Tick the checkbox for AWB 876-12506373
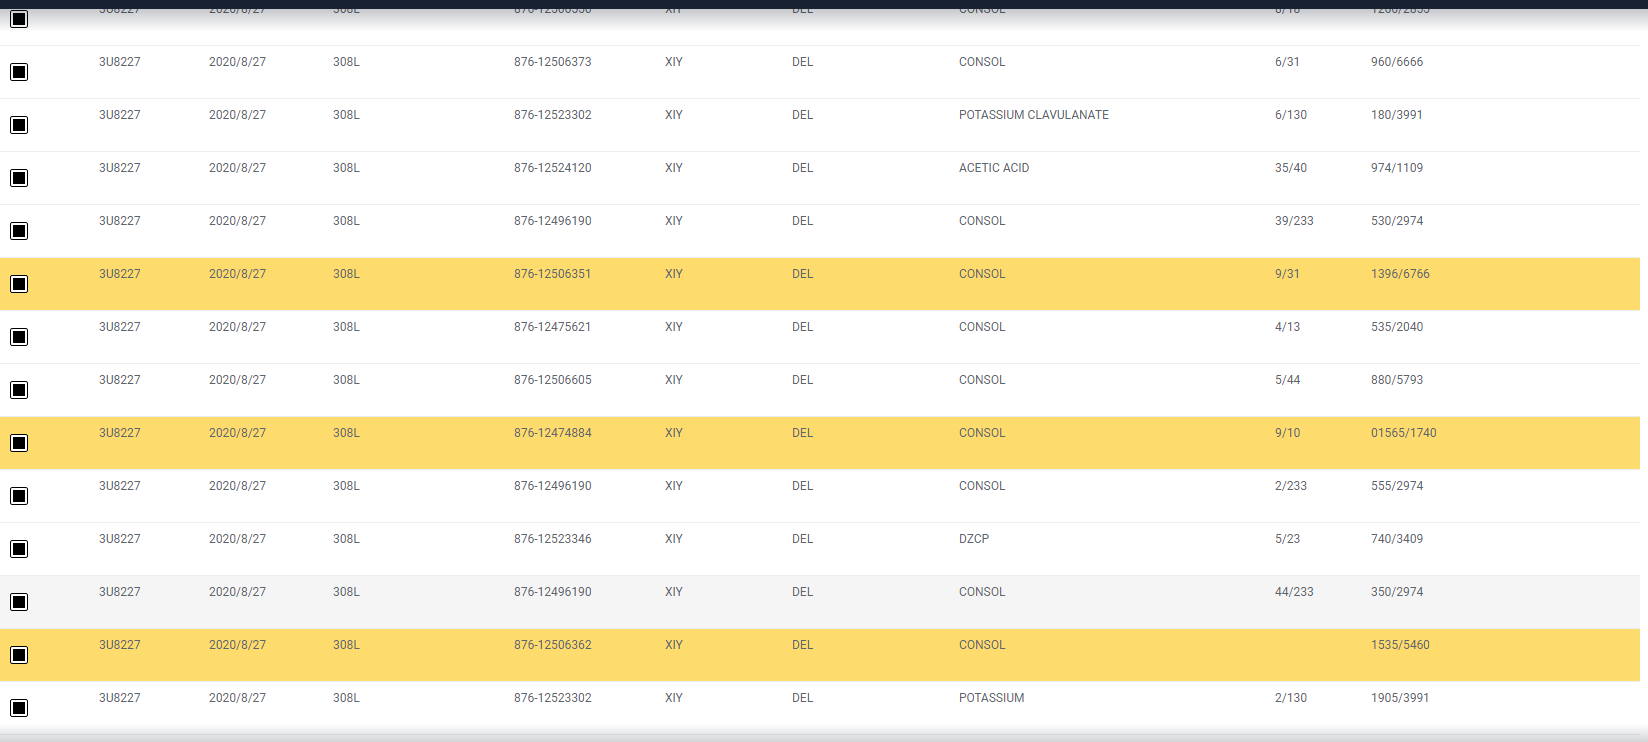Image resolution: width=1648 pixels, height=742 pixels. point(19,72)
